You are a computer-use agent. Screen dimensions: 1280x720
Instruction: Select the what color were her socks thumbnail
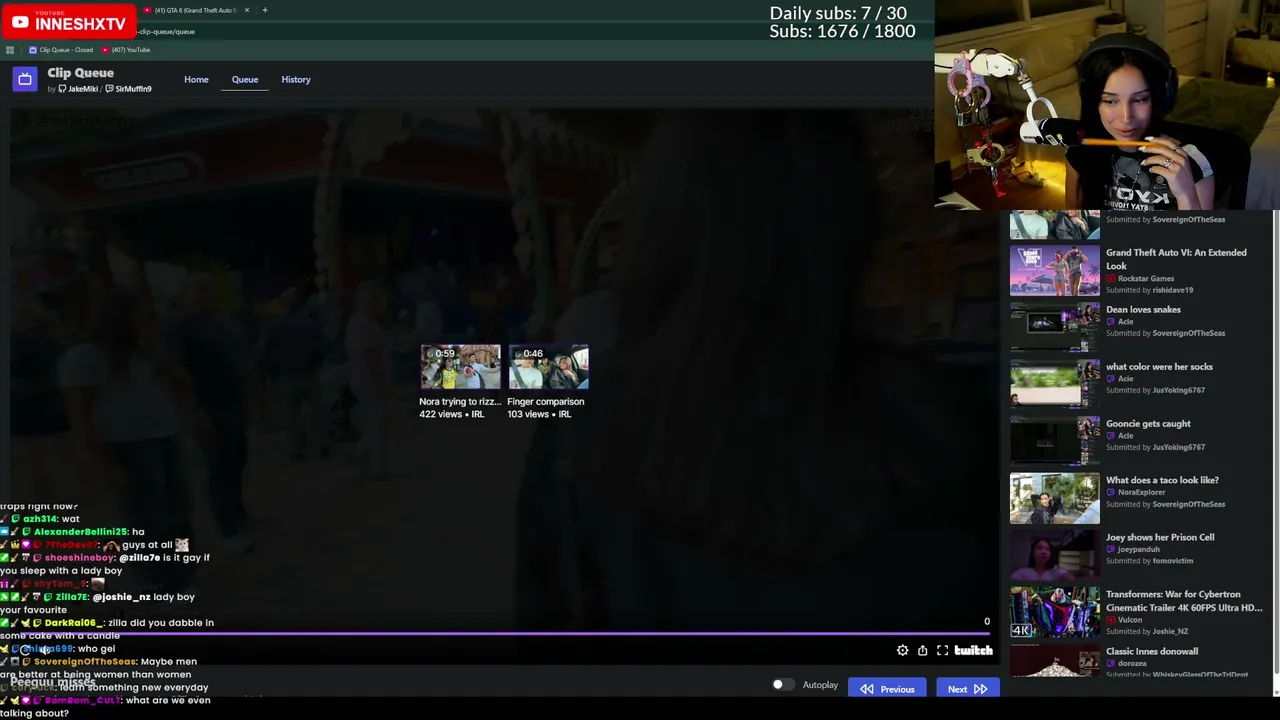[1054, 384]
